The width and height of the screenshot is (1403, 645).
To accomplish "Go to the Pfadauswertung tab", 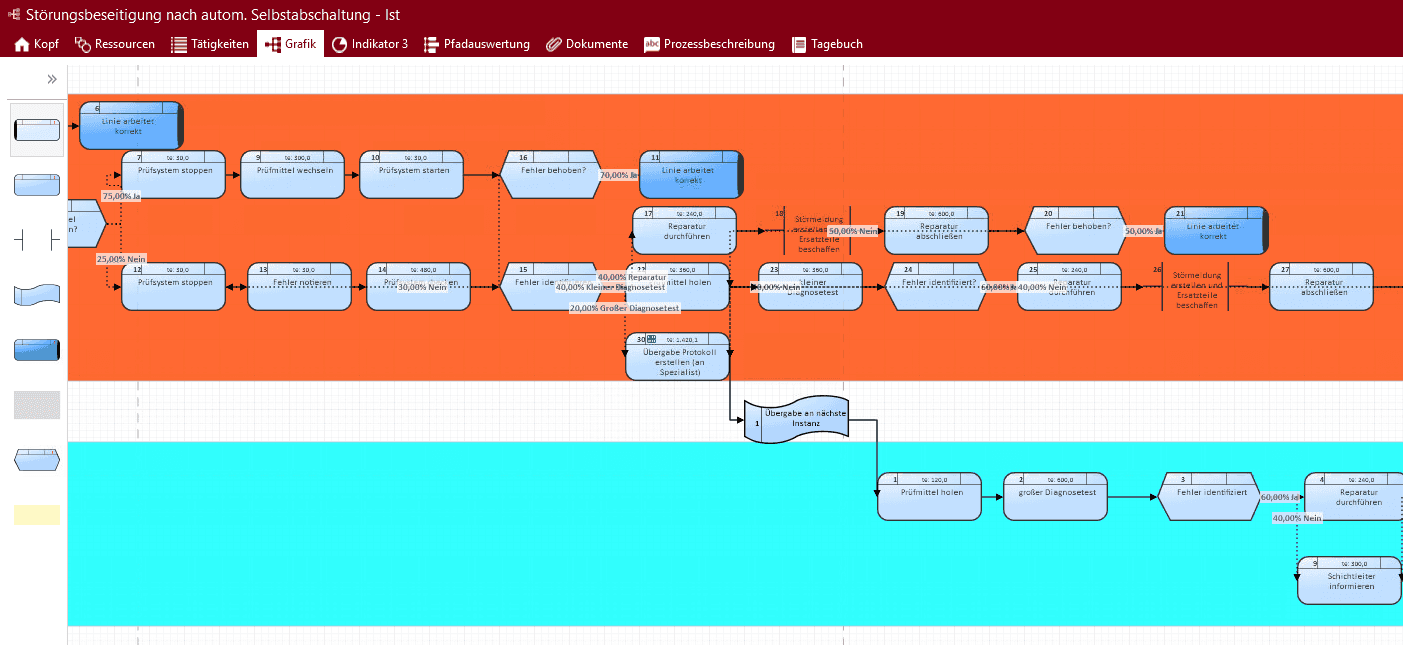I will click(x=477, y=44).
